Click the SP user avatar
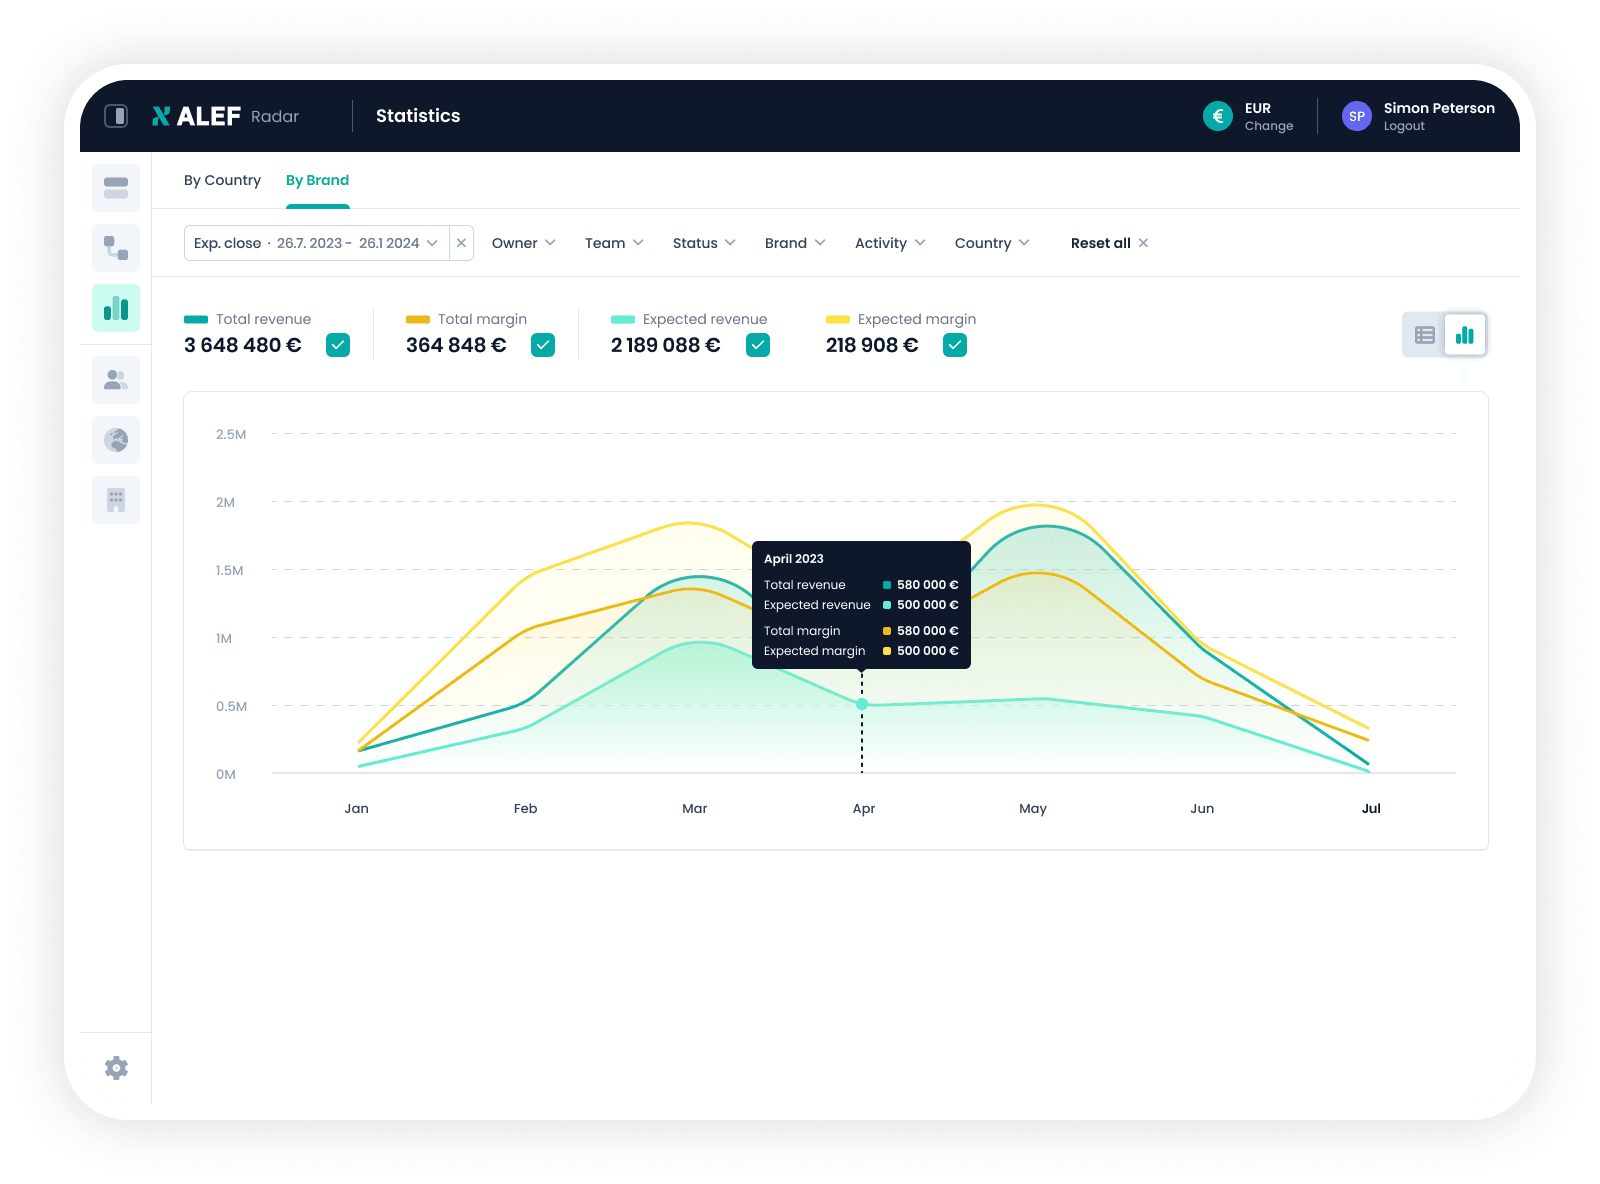The image size is (1600, 1184). 1357,116
